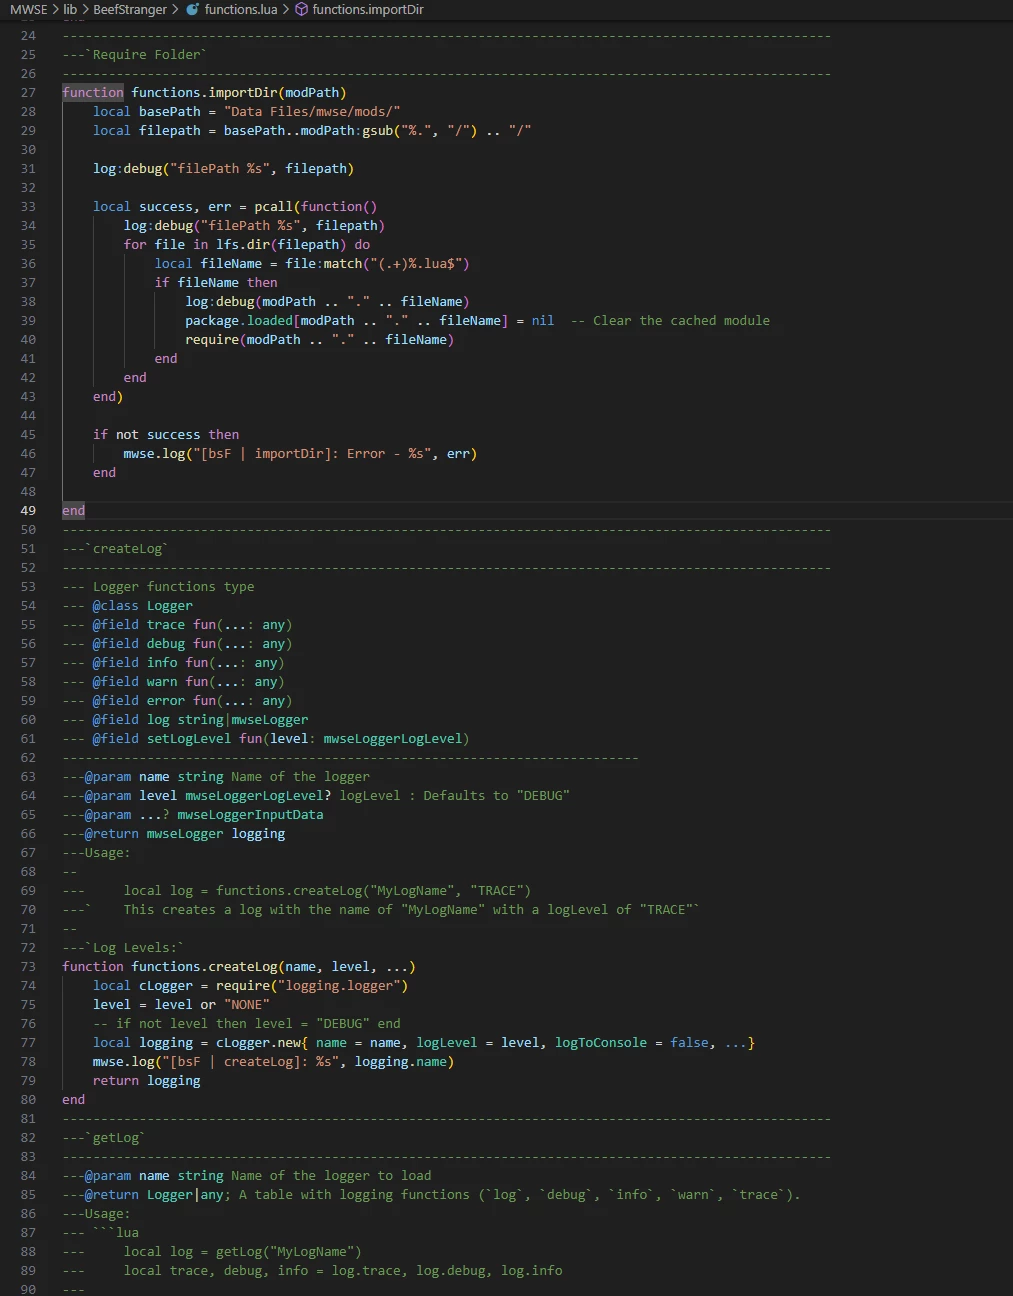Viewport: 1013px width, 1296px height.
Task: Click the '@class Logger' annotation
Action: click(x=143, y=606)
